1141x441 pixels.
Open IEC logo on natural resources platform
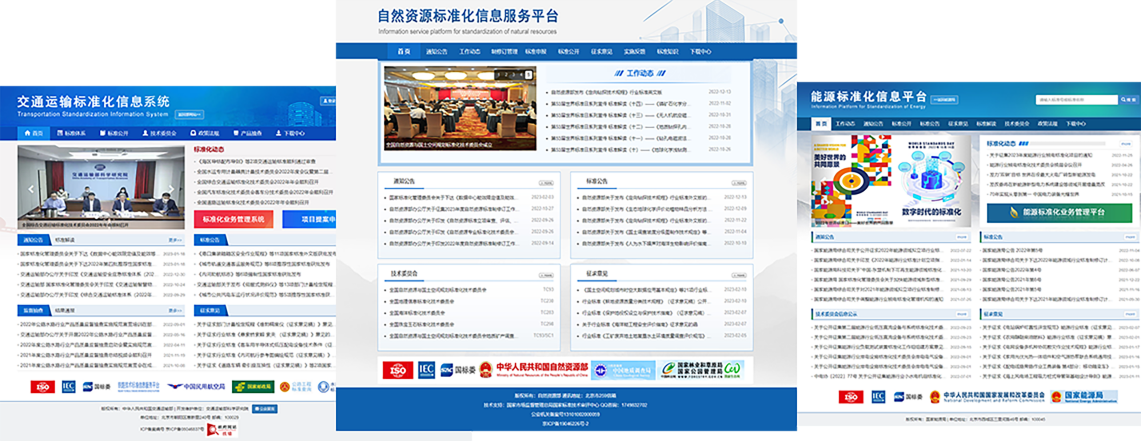(426, 370)
